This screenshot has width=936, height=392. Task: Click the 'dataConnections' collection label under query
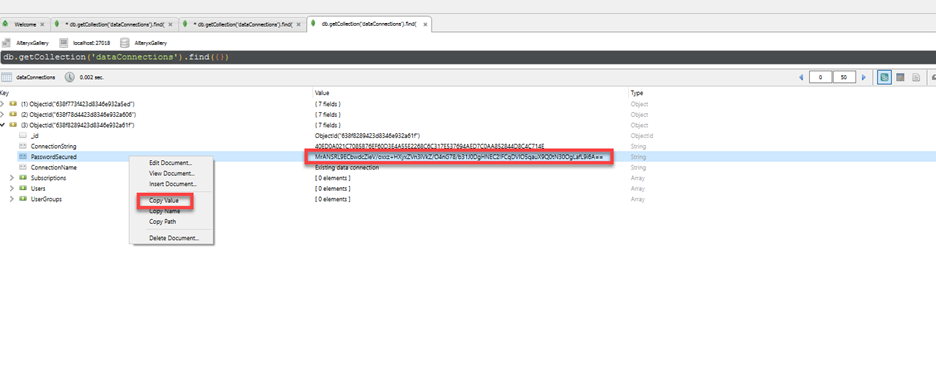click(35, 78)
